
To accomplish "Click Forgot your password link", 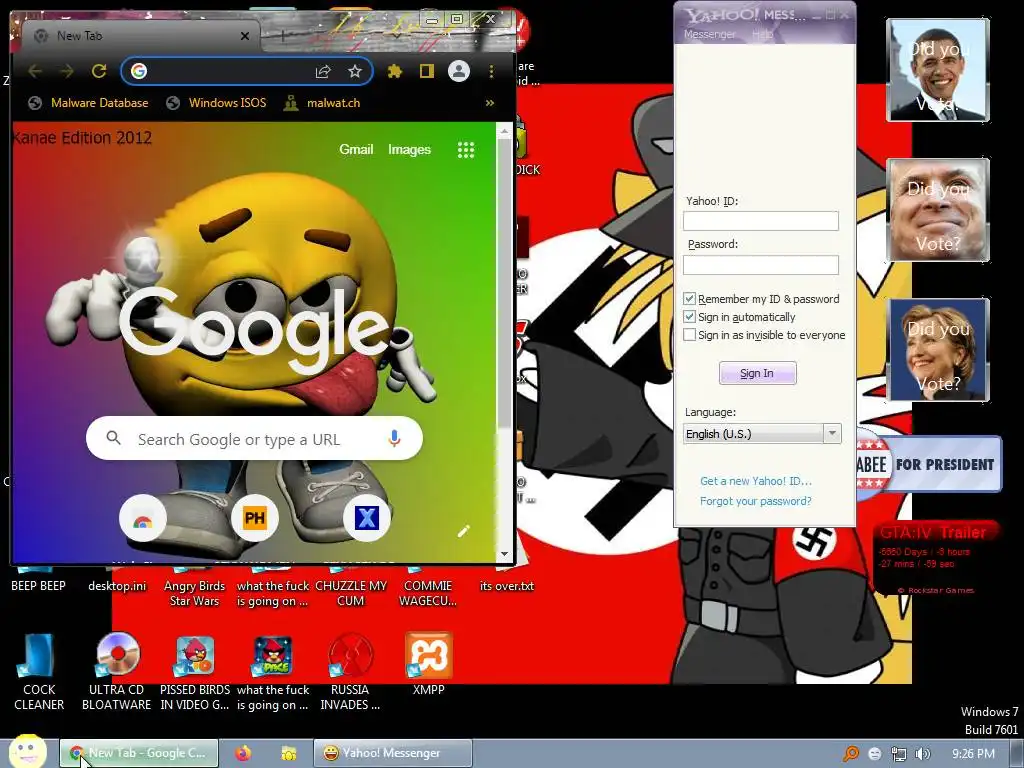I will (756, 502).
